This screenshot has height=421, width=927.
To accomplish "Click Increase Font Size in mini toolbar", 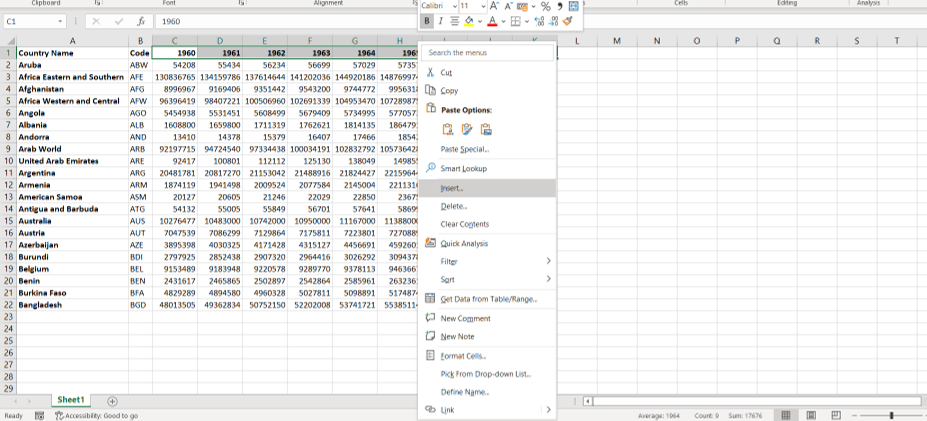I will click(494, 6).
